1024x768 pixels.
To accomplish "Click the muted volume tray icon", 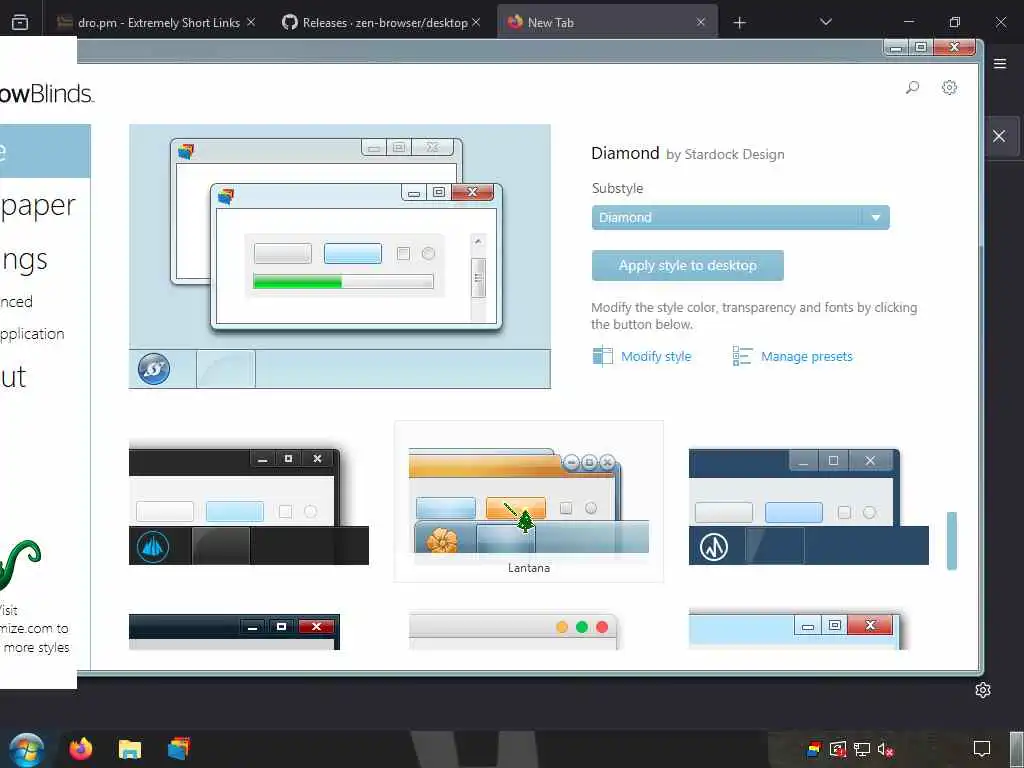I will pos(886,749).
